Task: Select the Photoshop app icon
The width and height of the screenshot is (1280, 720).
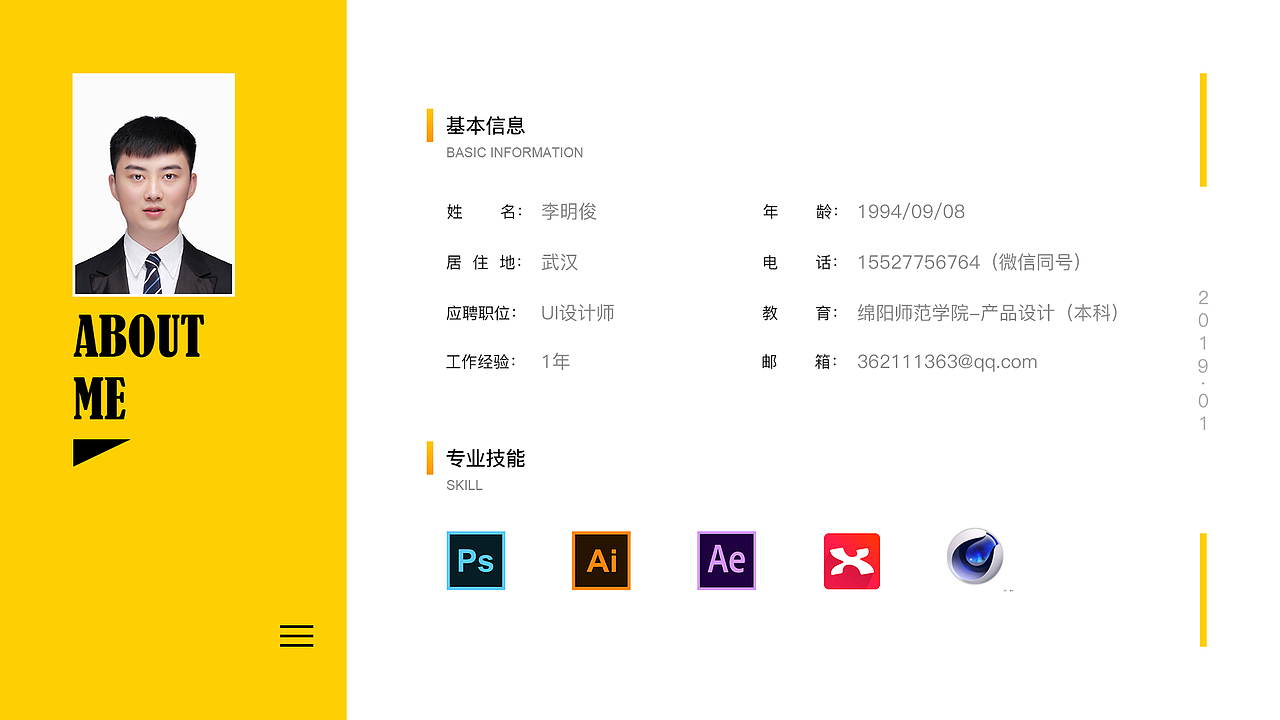Action: pyautogui.click(x=475, y=561)
